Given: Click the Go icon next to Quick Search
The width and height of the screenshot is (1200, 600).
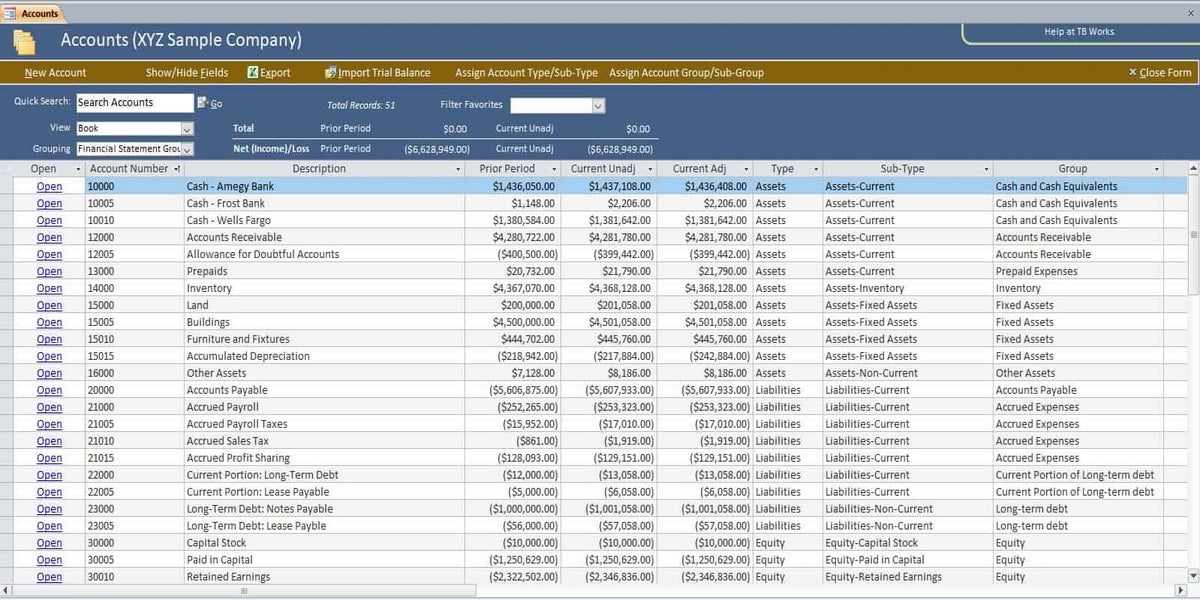Looking at the screenshot, I should (202, 103).
